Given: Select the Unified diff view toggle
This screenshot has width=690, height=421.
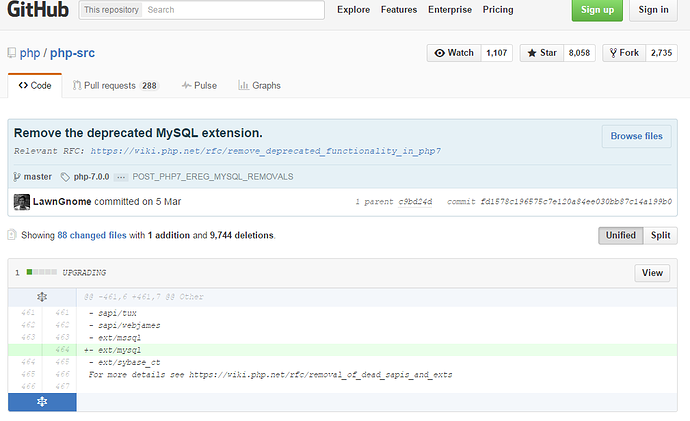Looking at the screenshot, I should pos(620,235).
